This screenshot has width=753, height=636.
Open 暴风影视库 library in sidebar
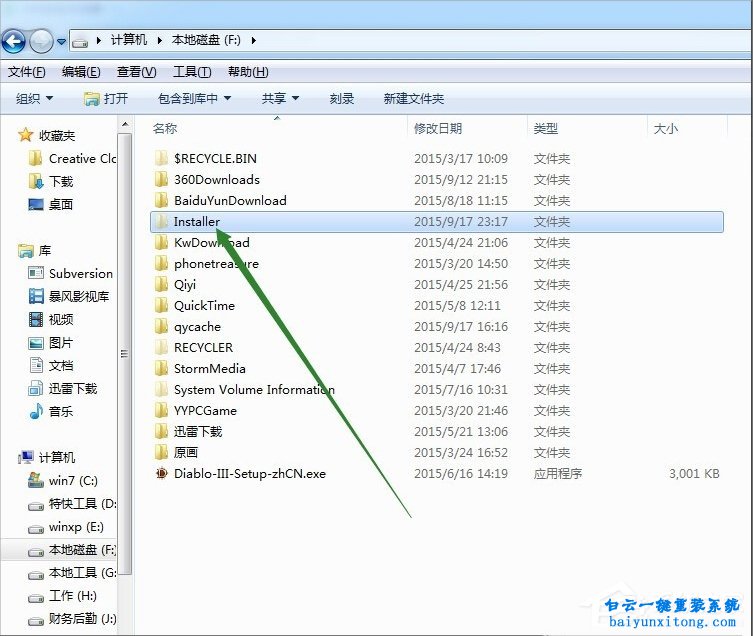pyautogui.click(x=69, y=296)
